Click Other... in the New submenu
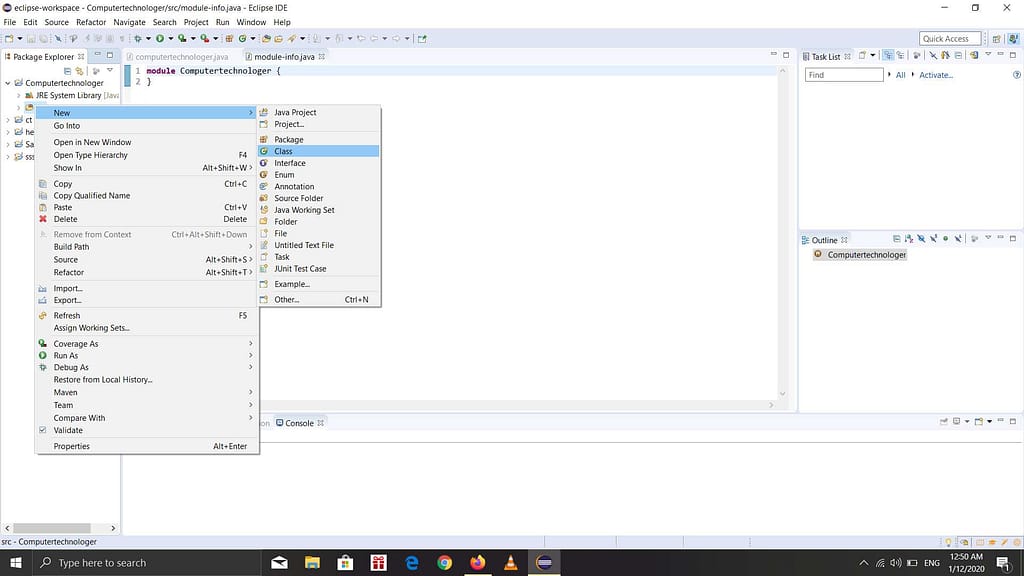 tap(319, 300)
